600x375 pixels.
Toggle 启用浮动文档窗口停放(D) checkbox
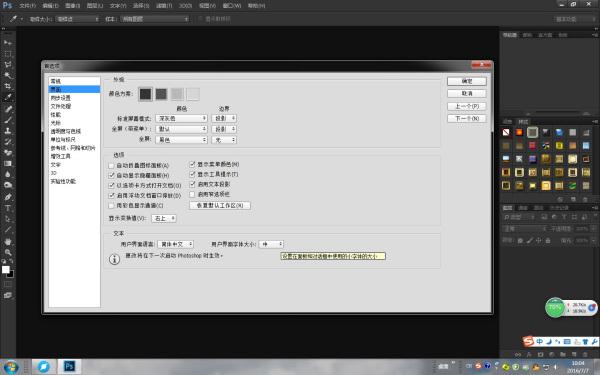111,196
